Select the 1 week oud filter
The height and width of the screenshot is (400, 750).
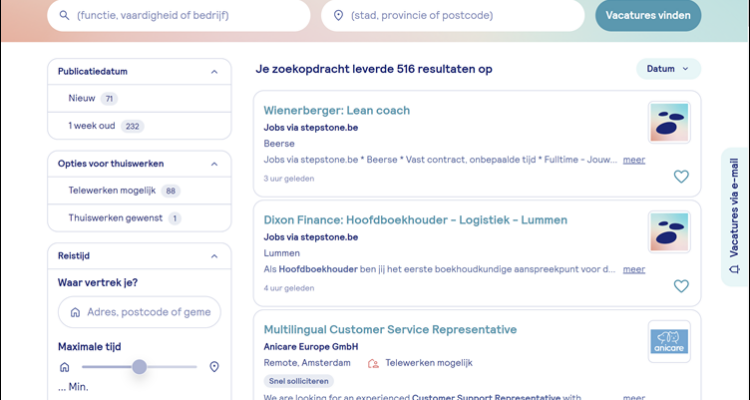click(x=92, y=126)
